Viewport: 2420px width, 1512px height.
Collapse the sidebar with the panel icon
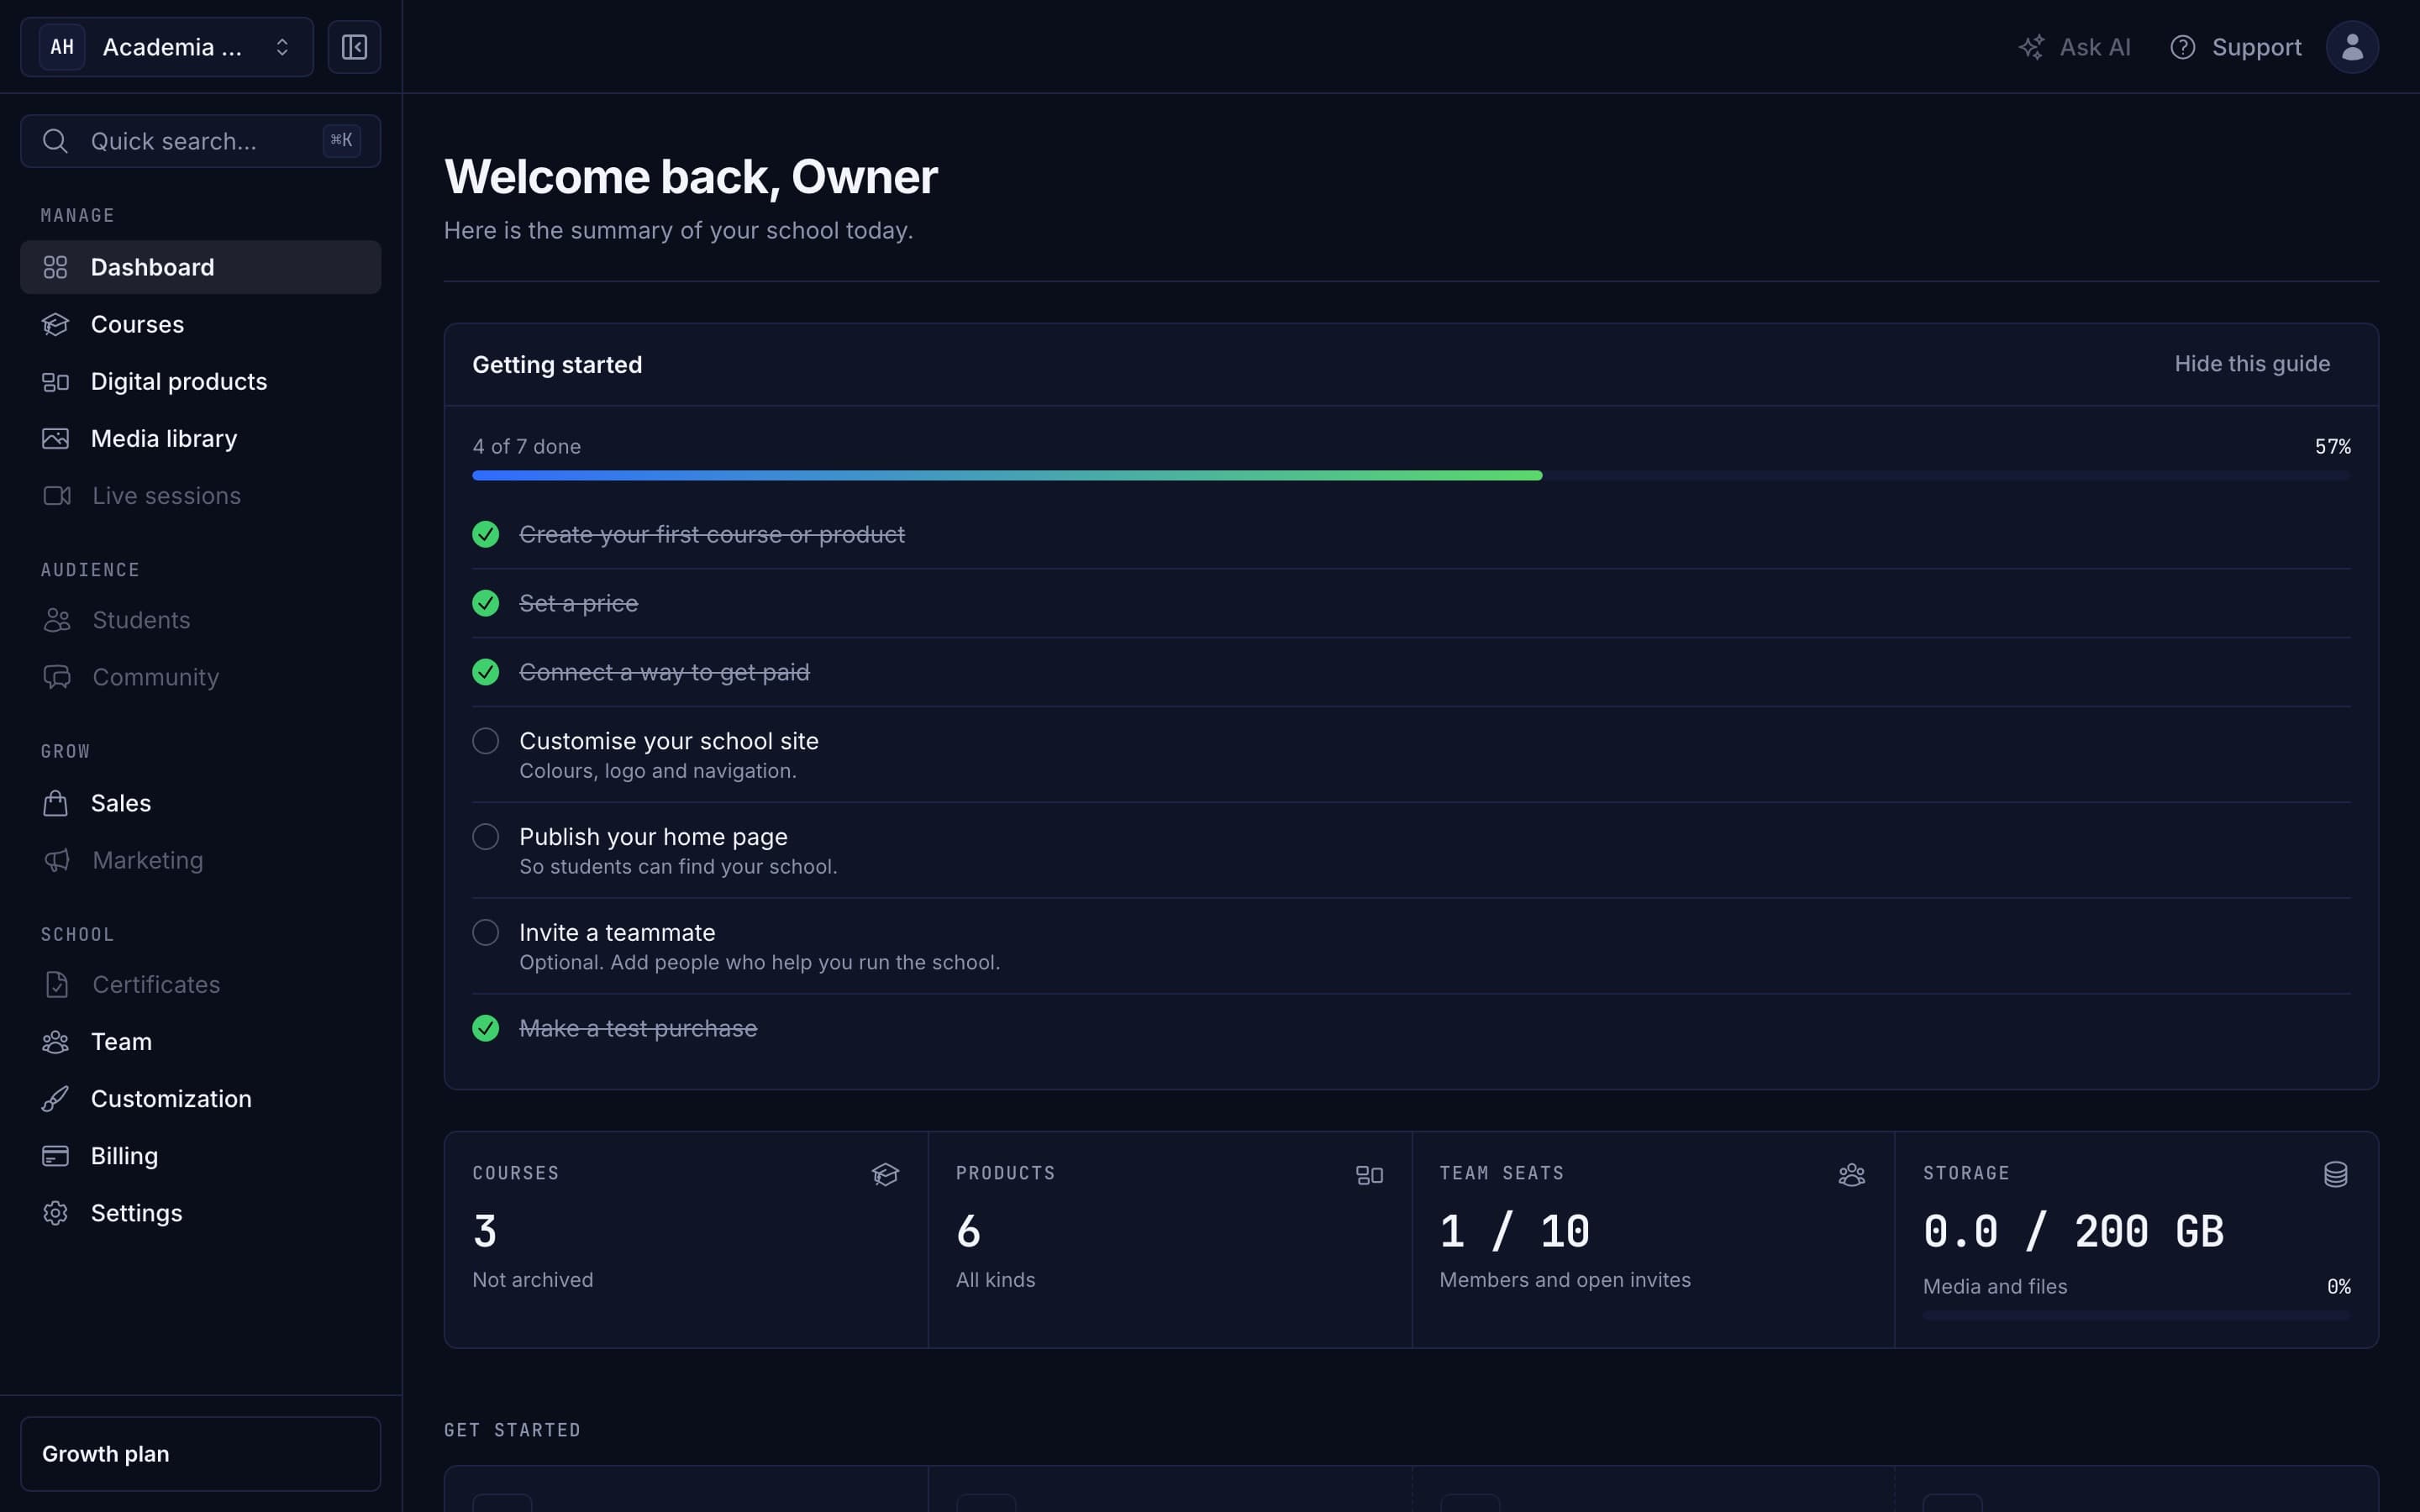click(354, 47)
